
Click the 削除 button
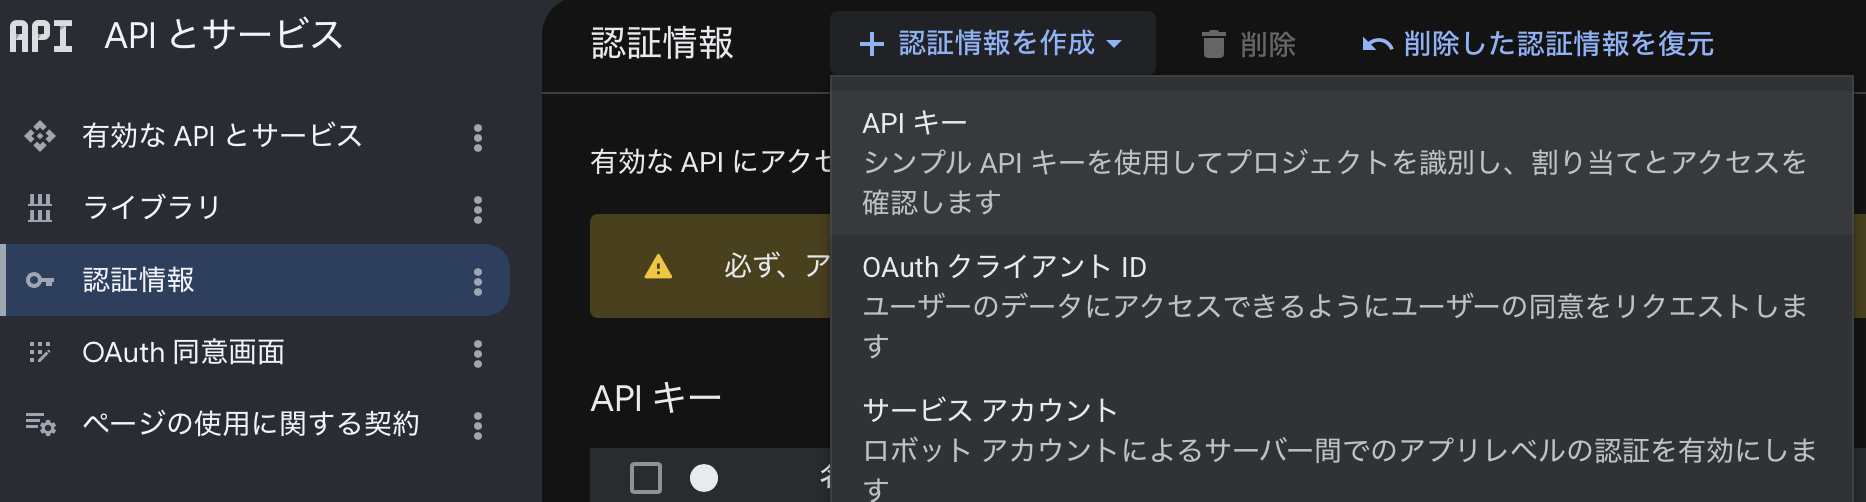coord(1248,44)
